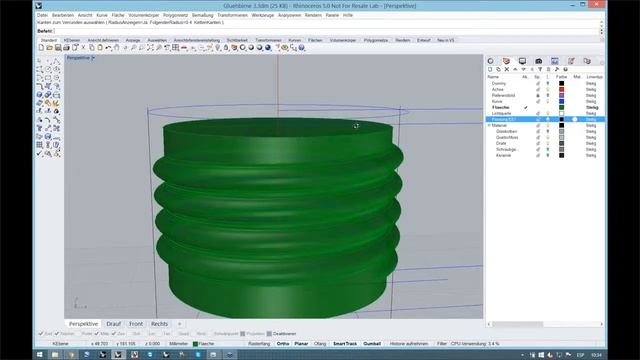Click the Windows Start button
The width and height of the screenshot is (640, 360).
pos(40,355)
